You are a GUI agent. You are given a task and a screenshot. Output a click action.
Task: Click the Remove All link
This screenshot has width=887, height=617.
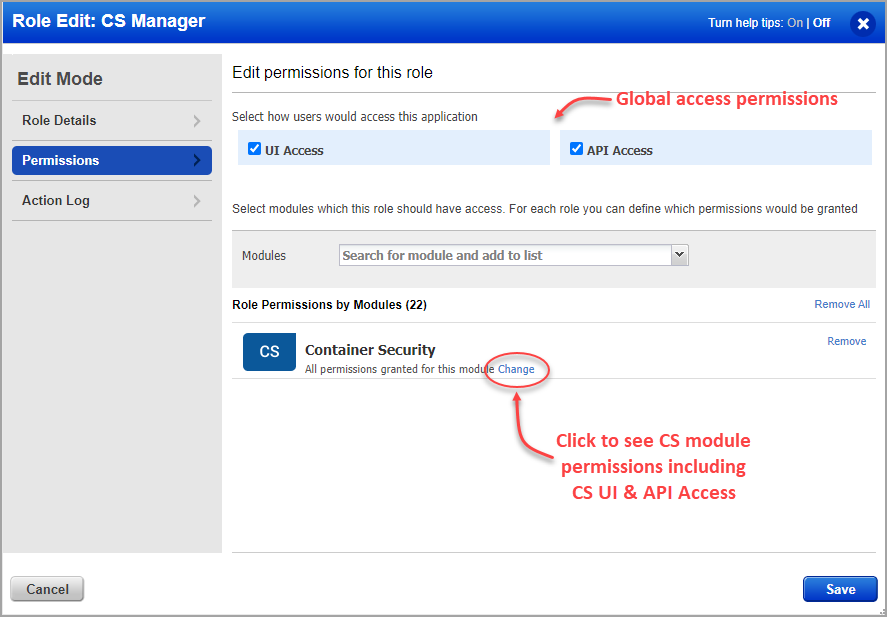point(842,304)
